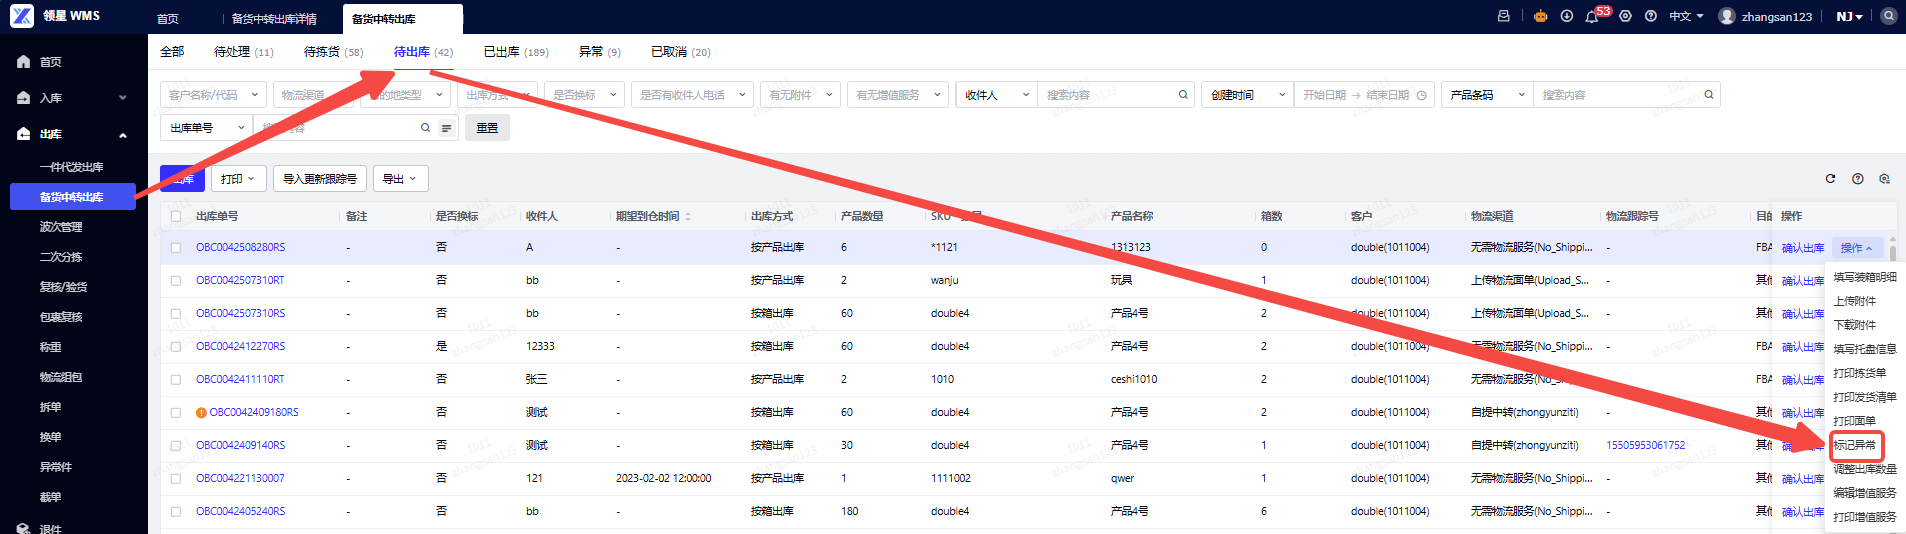
Task: Open the inbox tray icon in top bar
Action: (x=1503, y=16)
